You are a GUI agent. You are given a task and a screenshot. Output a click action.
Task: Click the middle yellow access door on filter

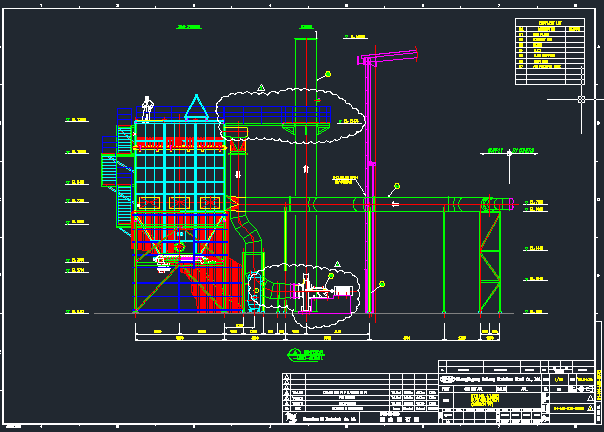pos(180,203)
